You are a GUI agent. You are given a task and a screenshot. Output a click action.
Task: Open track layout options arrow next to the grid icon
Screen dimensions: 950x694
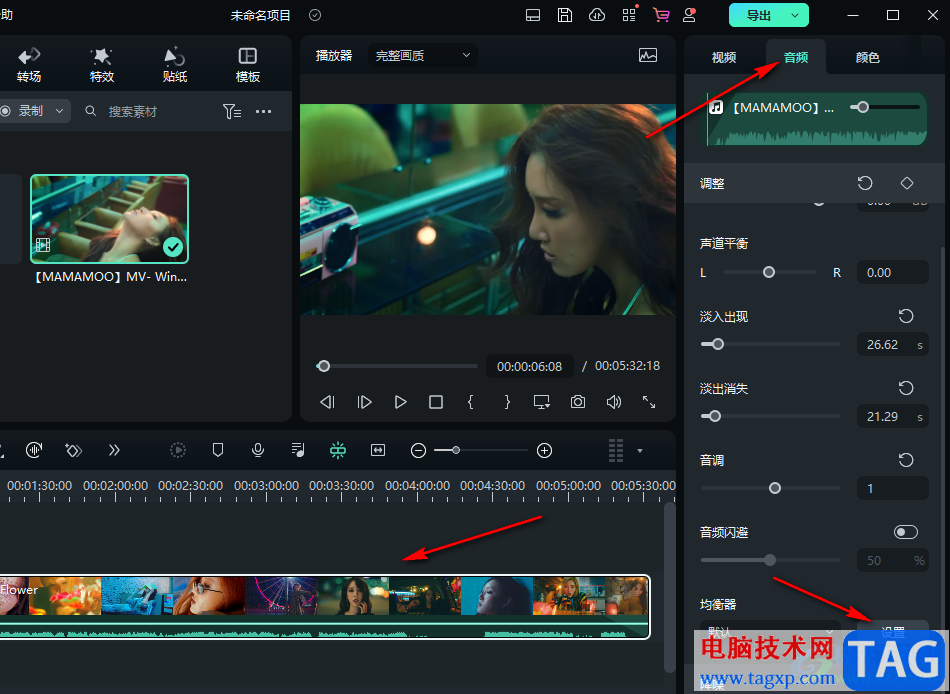640,451
